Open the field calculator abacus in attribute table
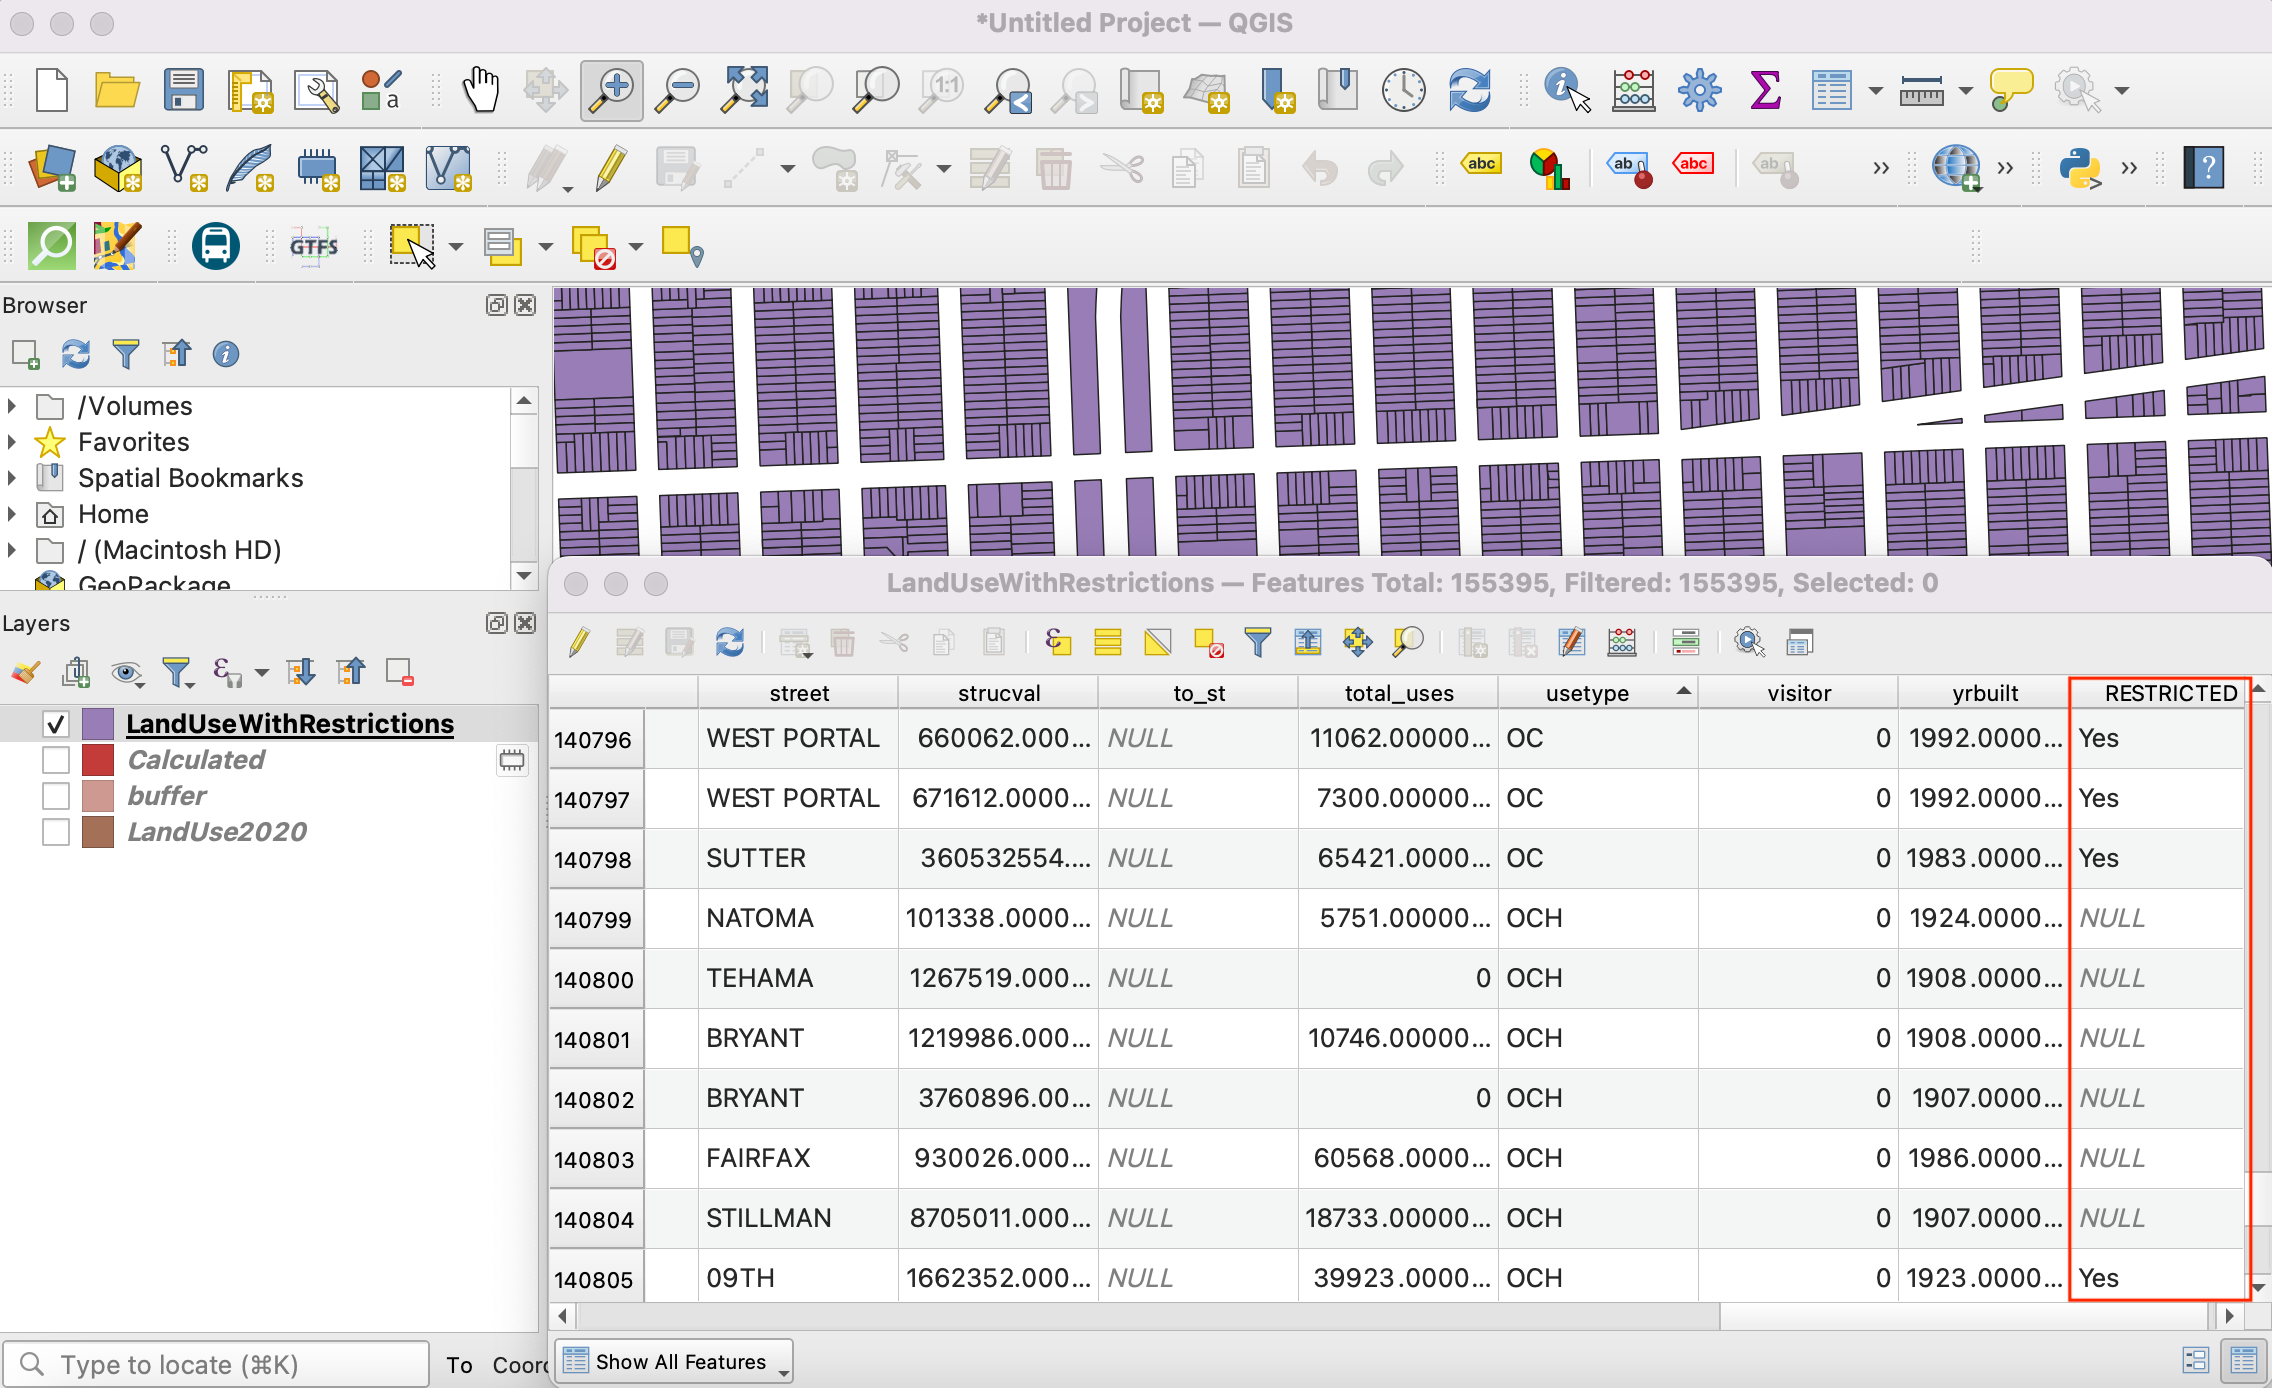Viewport: 2272px width, 1388px height. pos(1621,642)
